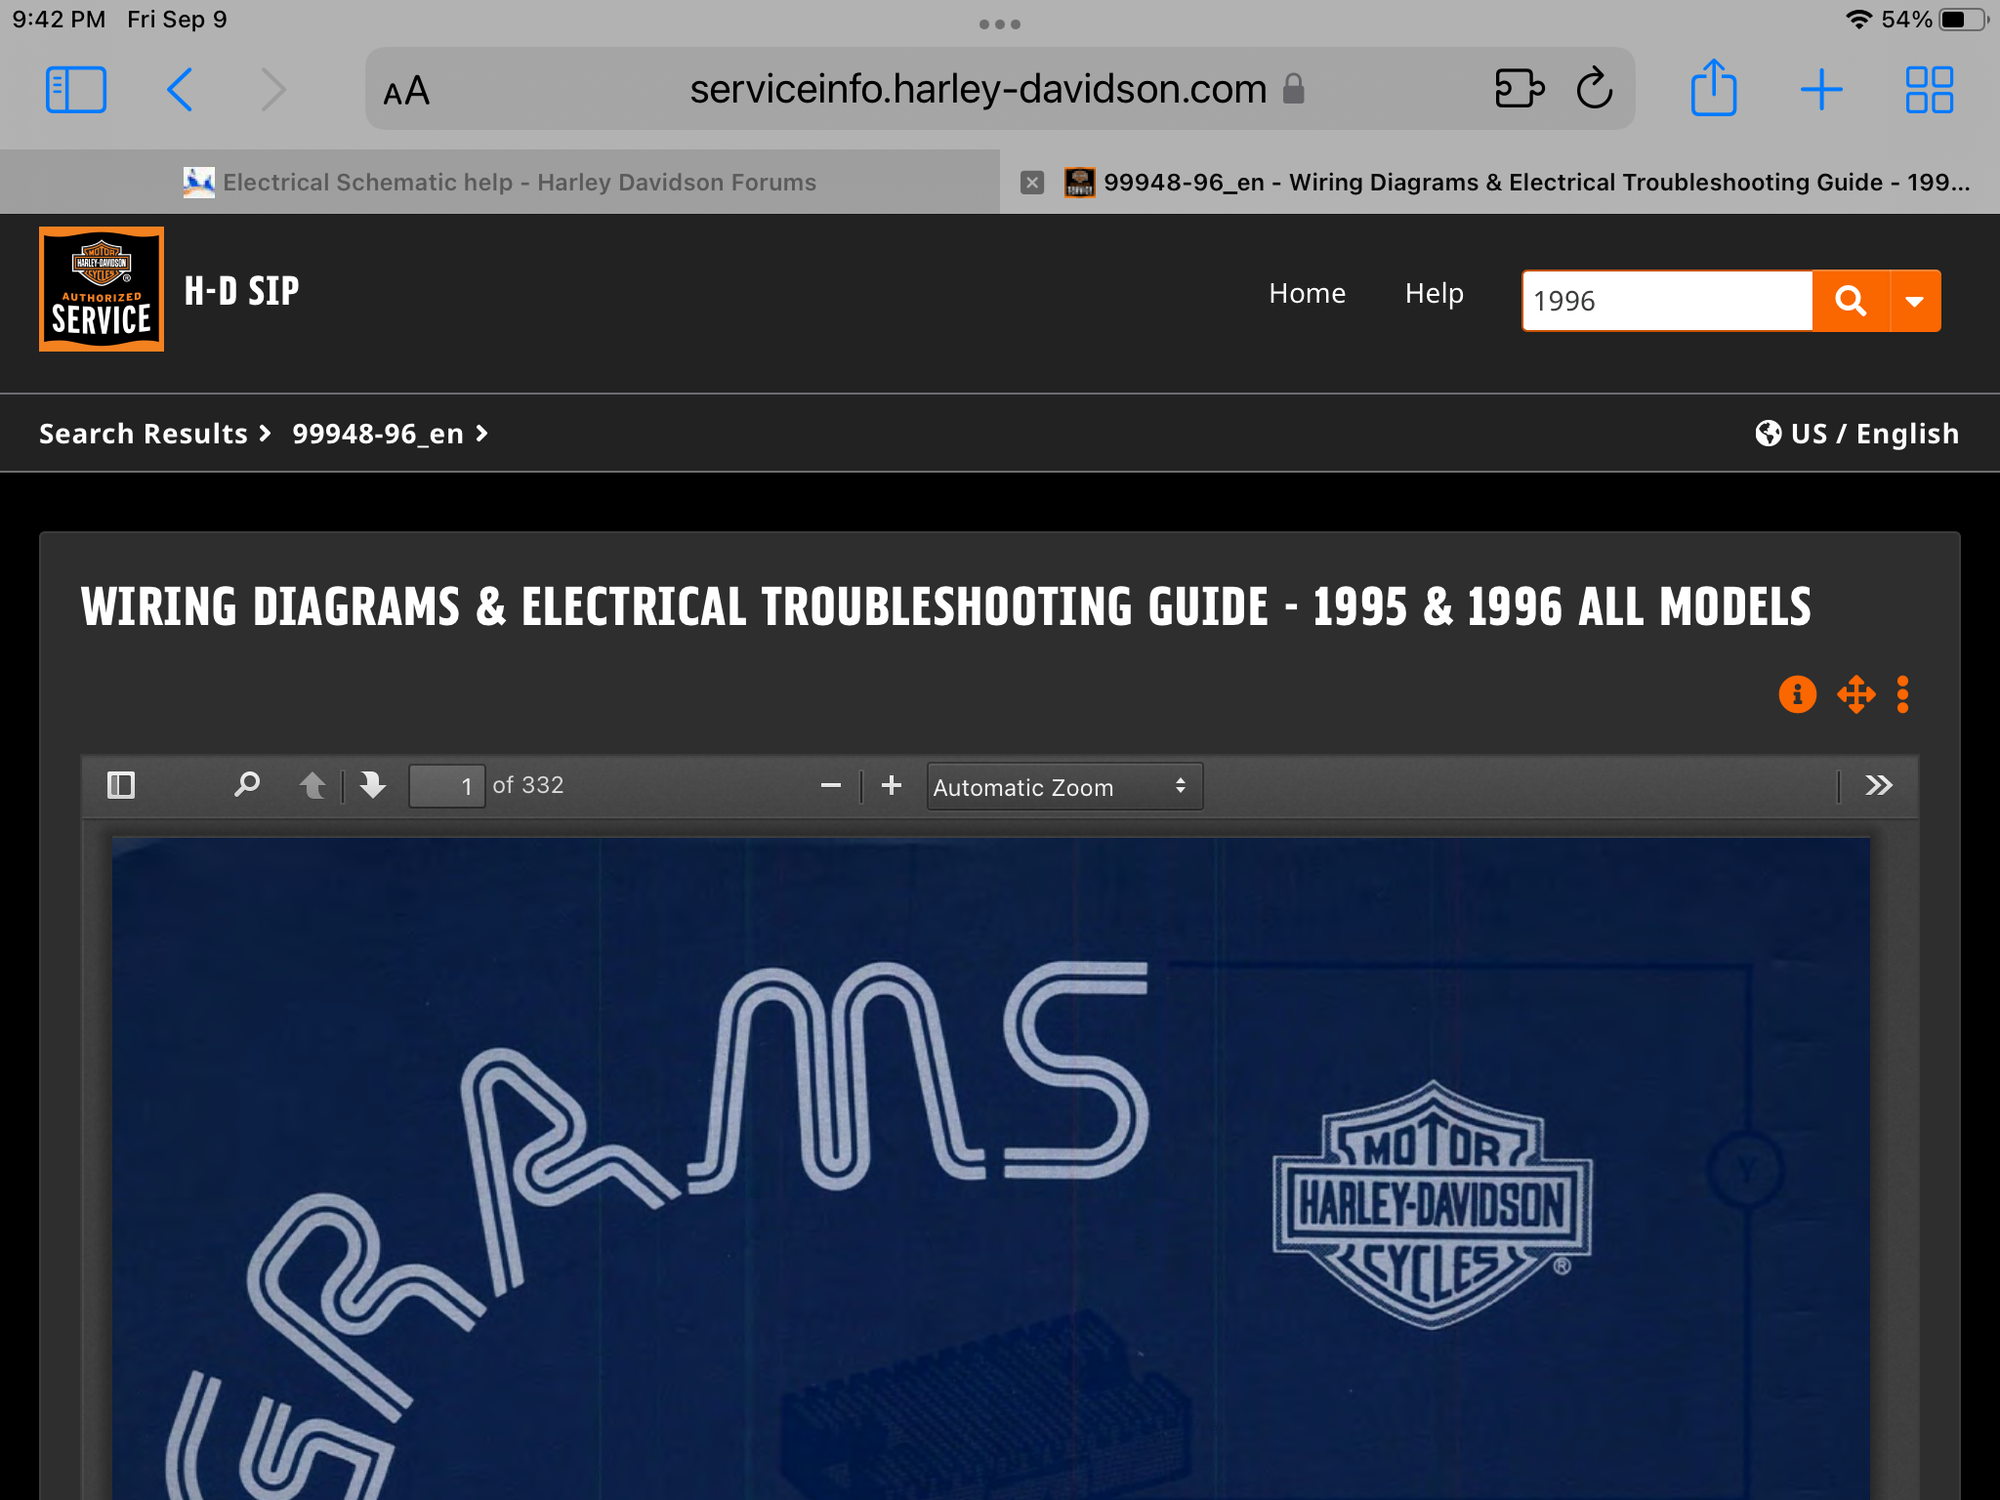2000x1500 pixels.
Task: Zoom in with the plus button
Action: point(891,785)
